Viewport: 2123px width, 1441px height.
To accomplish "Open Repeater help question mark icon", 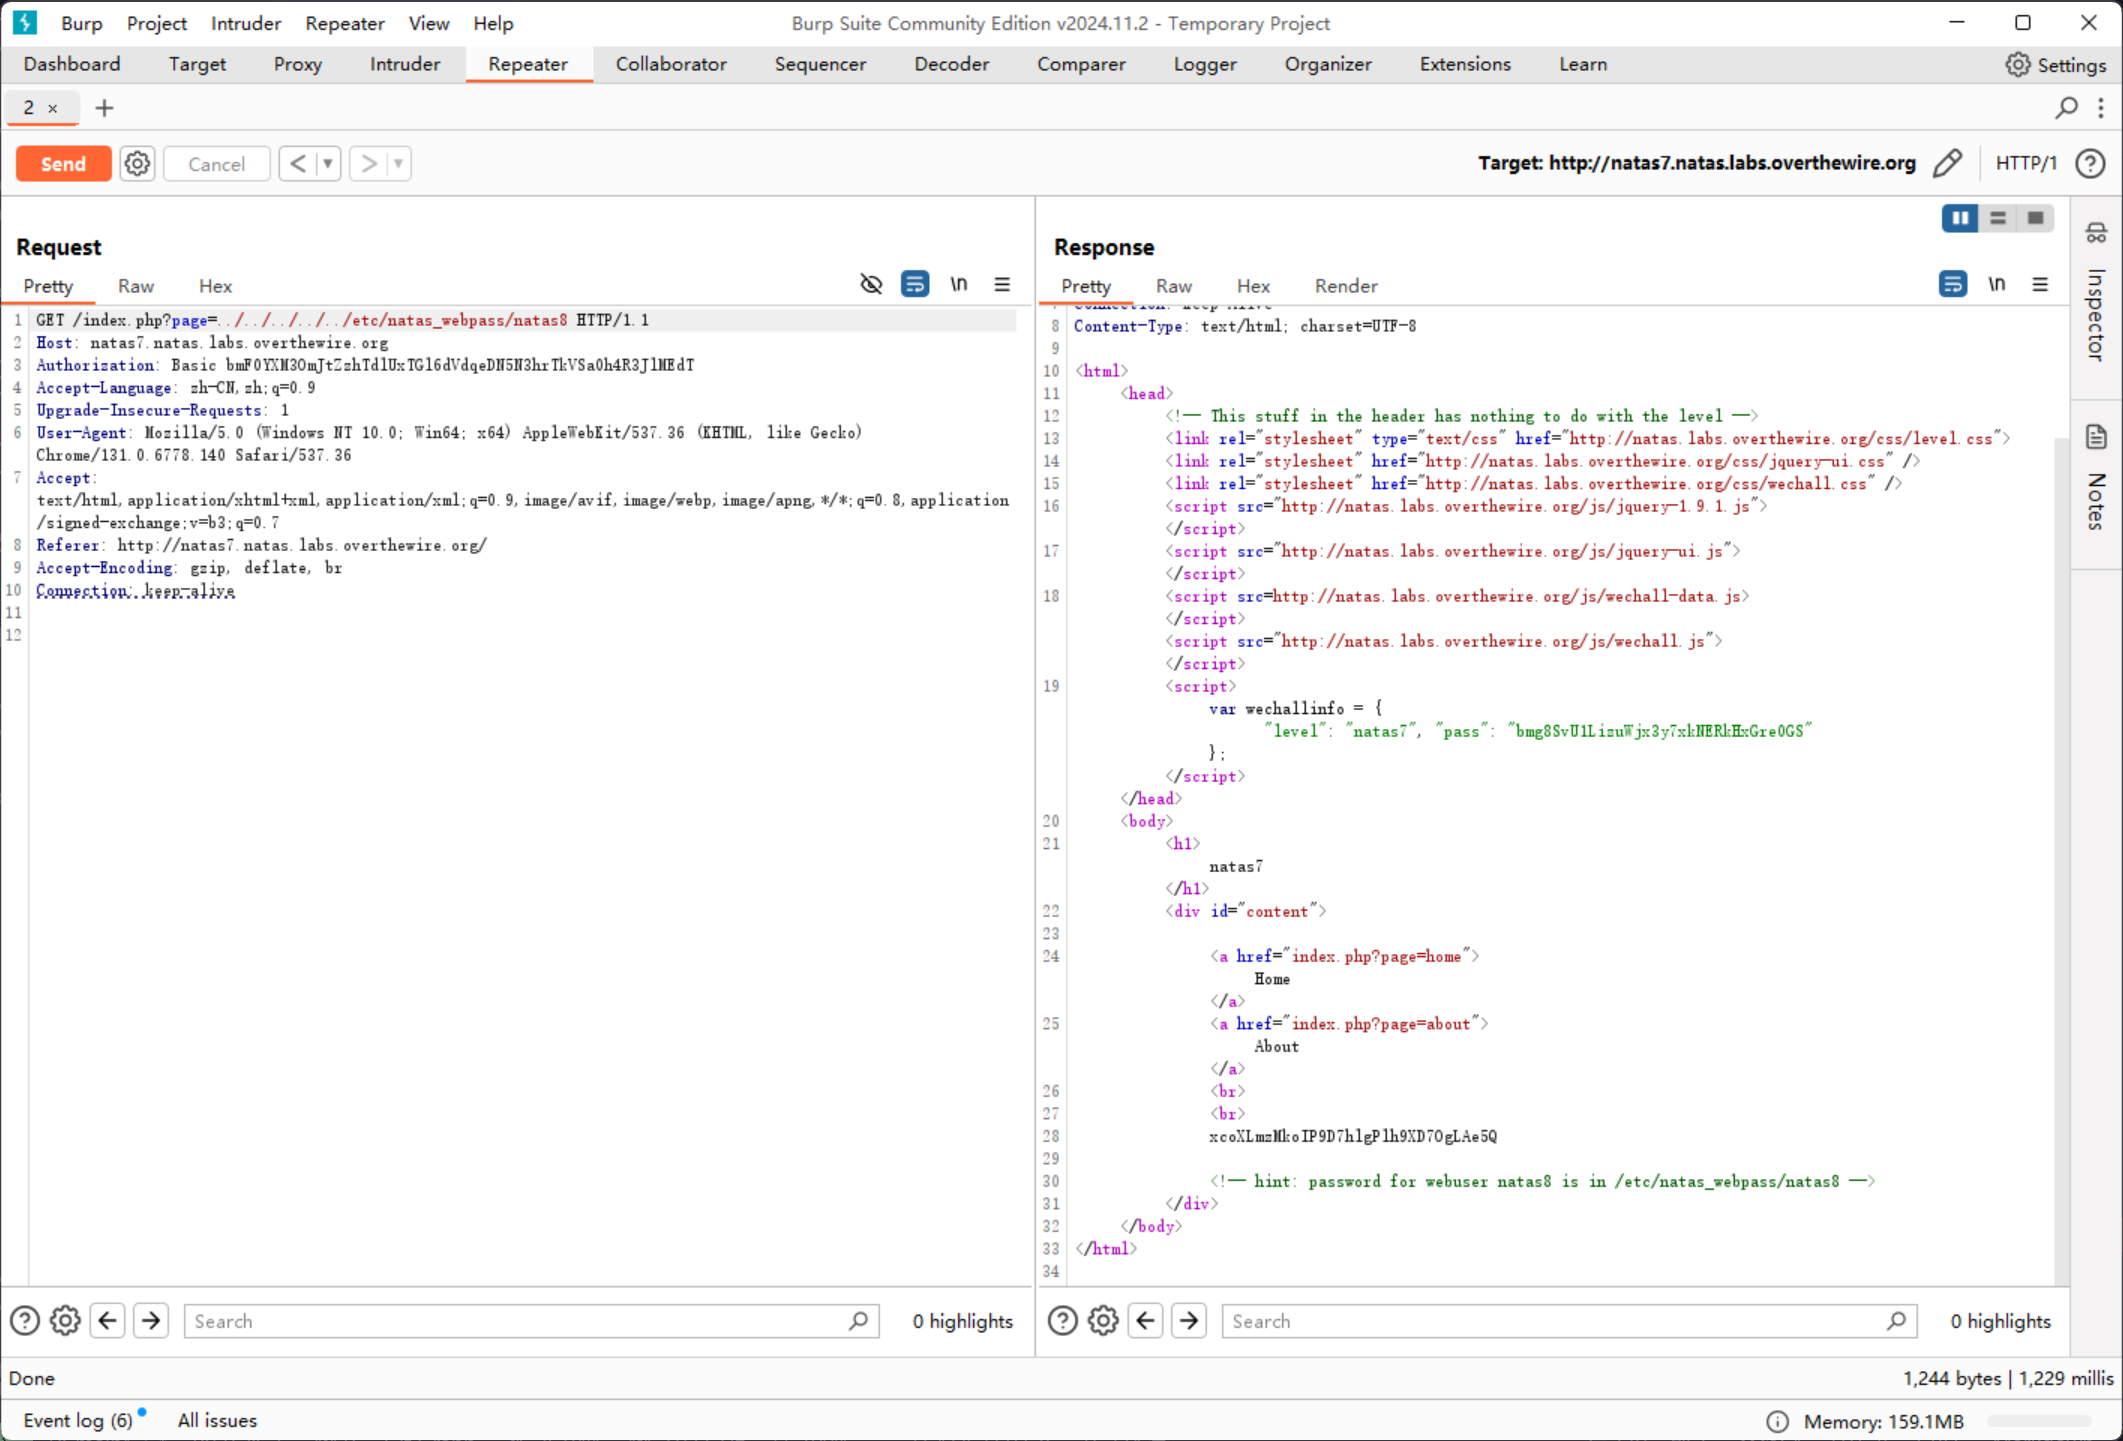I will (x=2090, y=163).
